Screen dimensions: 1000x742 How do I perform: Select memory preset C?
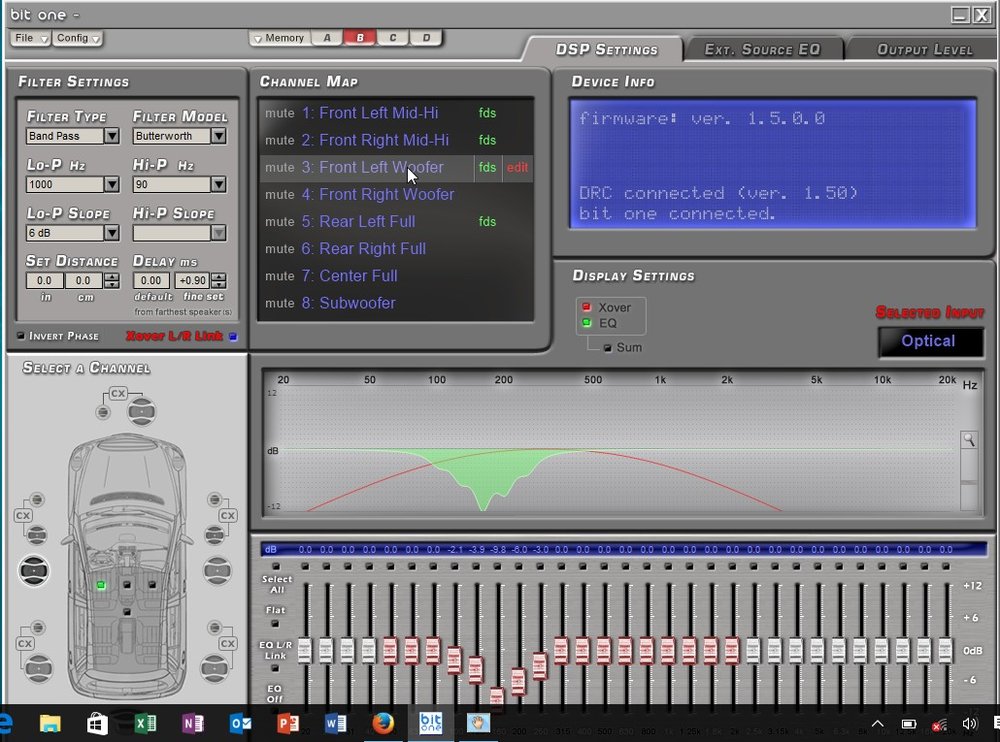click(393, 38)
